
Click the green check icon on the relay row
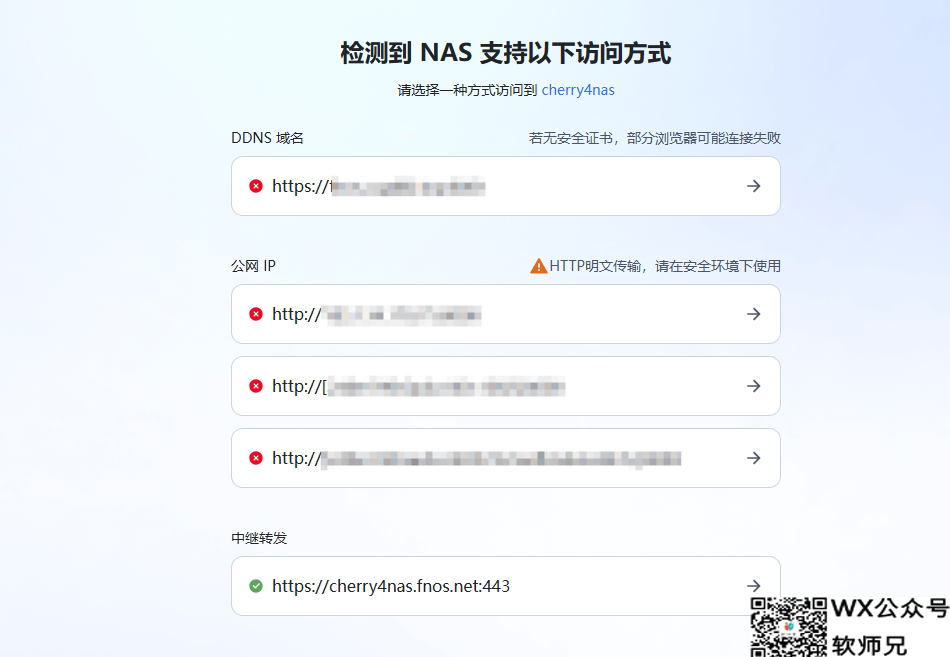coord(256,586)
